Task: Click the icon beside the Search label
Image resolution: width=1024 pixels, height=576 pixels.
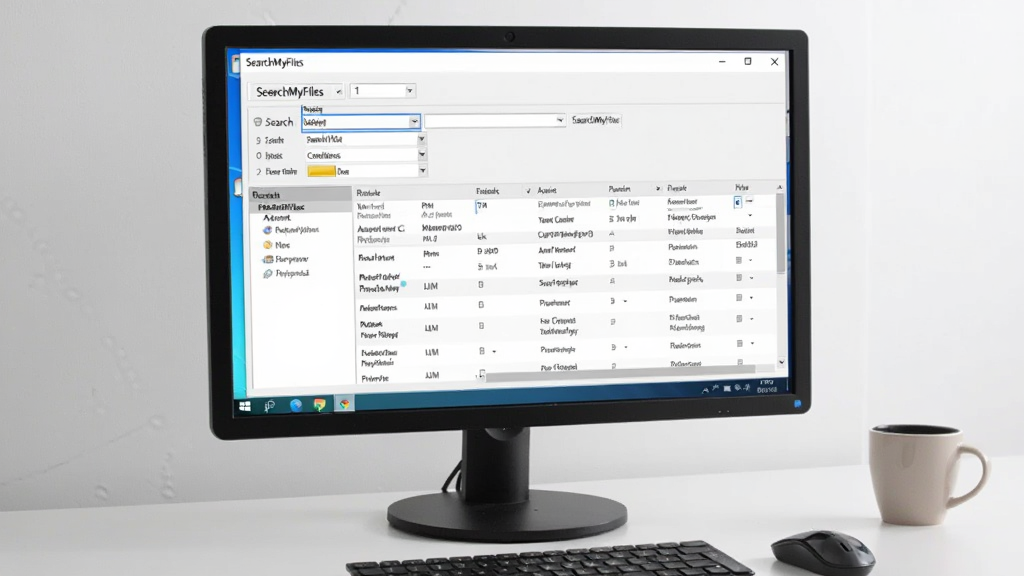Action: (257, 122)
